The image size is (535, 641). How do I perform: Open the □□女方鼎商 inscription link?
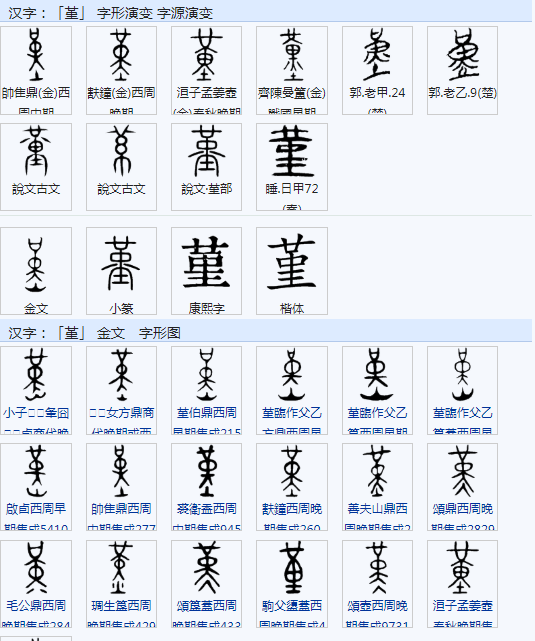(x=121, y=412)
